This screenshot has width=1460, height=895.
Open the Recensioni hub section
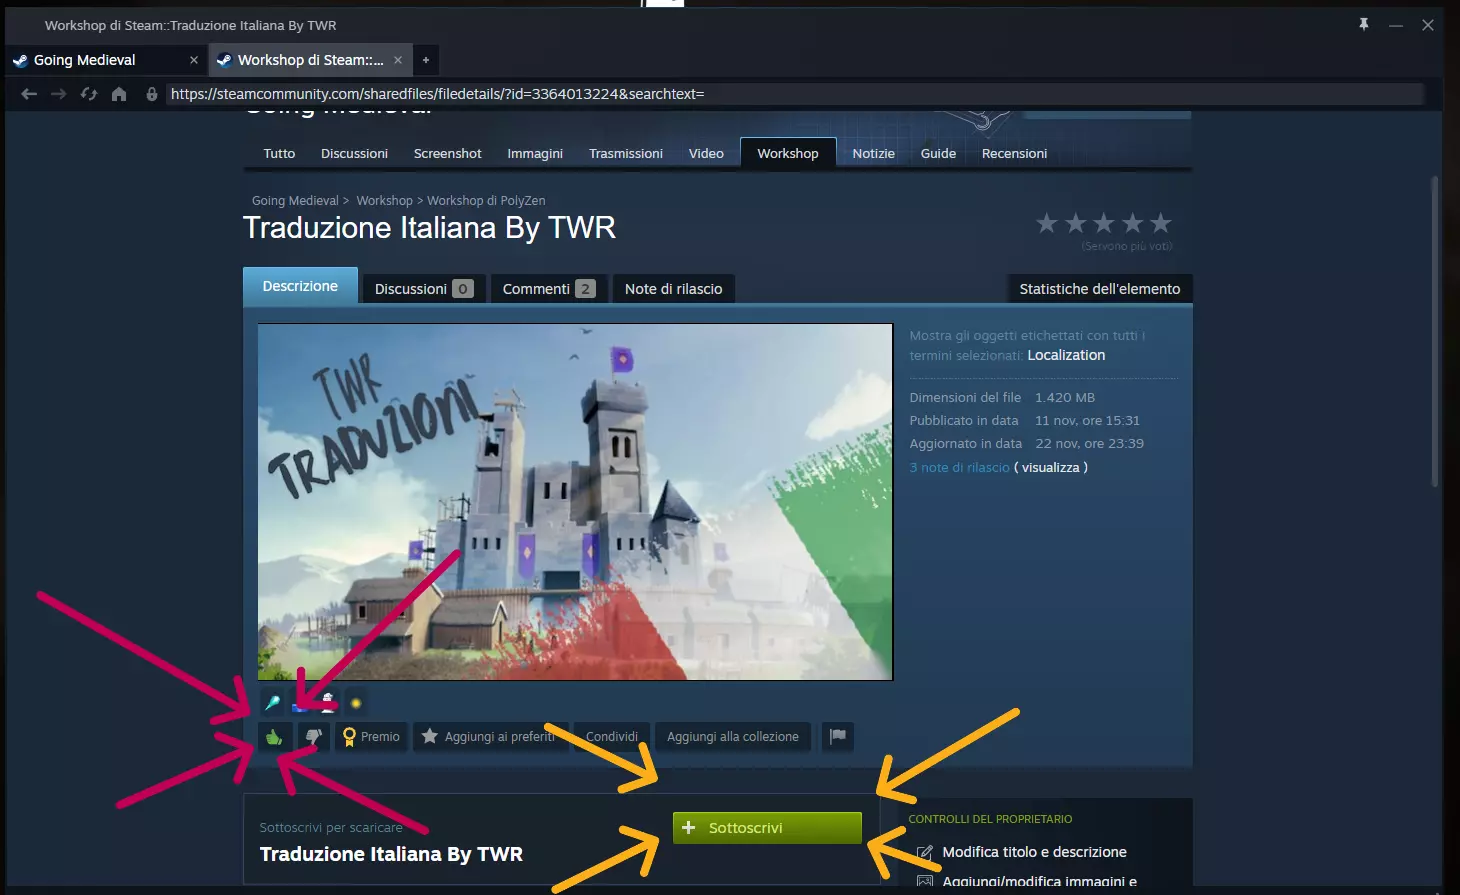pyautogui.click(x=1014, y=154)
